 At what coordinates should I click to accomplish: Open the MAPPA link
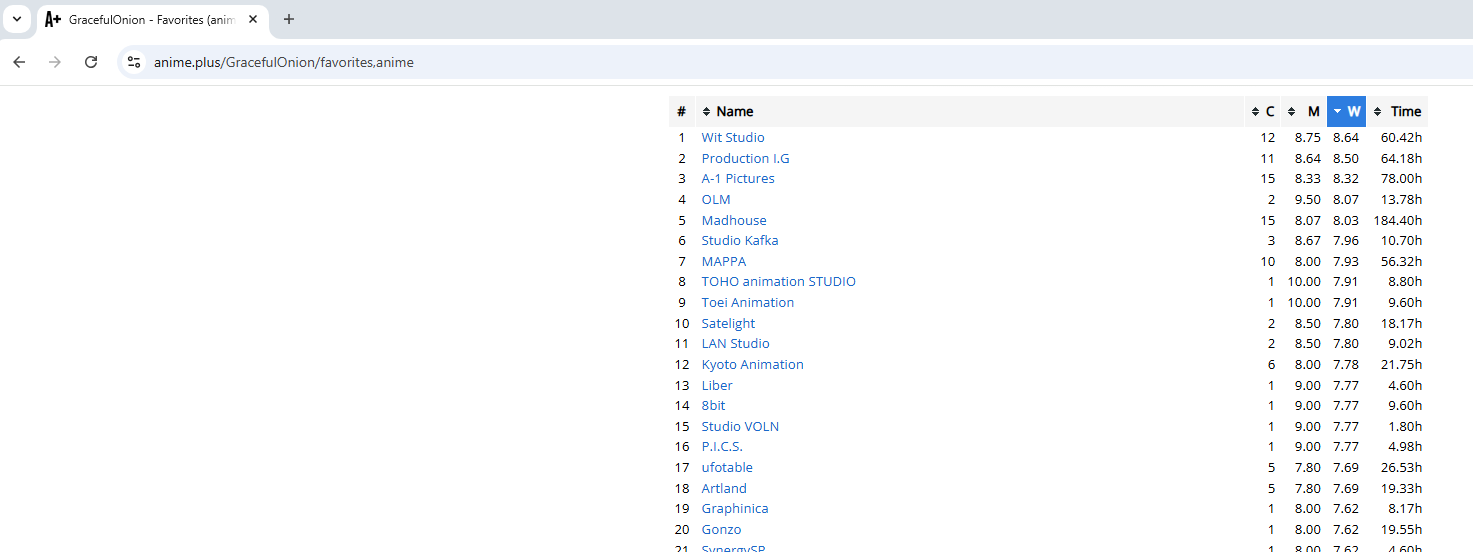724,262
